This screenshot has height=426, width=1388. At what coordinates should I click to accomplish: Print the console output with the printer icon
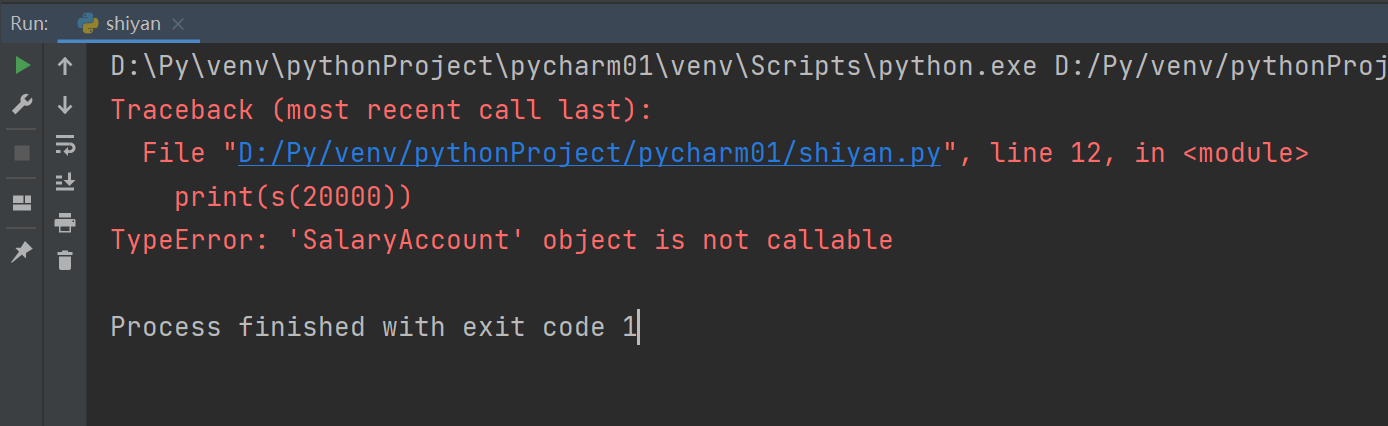[x=65, y=222]
